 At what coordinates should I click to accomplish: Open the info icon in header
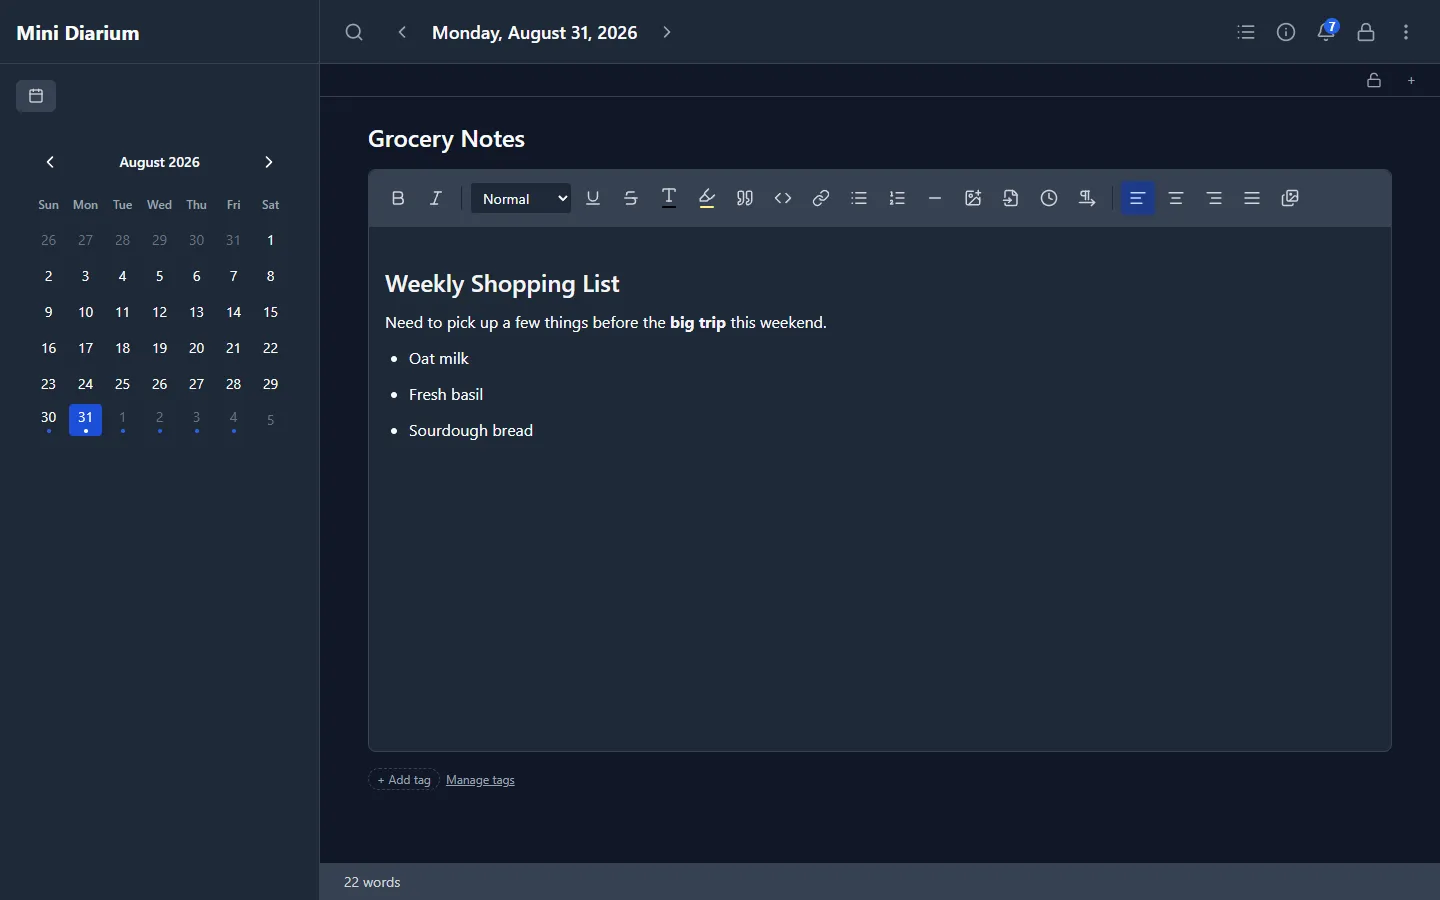(1286, 32)
